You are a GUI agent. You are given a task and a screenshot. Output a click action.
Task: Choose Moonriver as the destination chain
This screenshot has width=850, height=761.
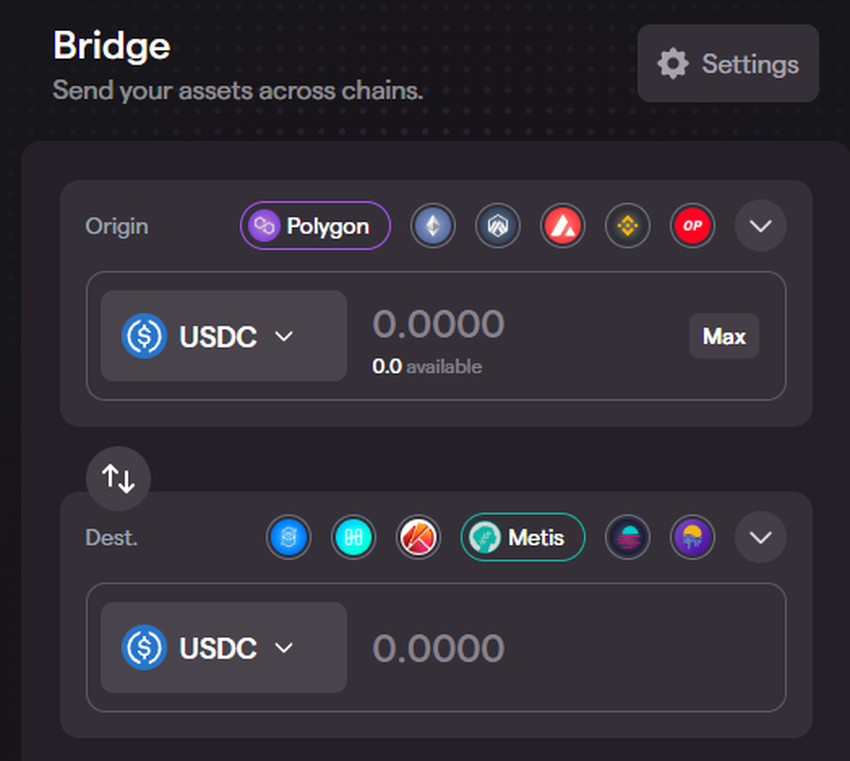pos(693,538)
